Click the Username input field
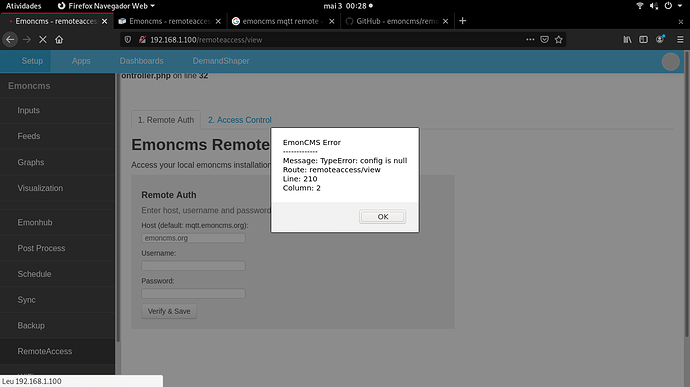 pyautogui.click(x=193, y=265)
